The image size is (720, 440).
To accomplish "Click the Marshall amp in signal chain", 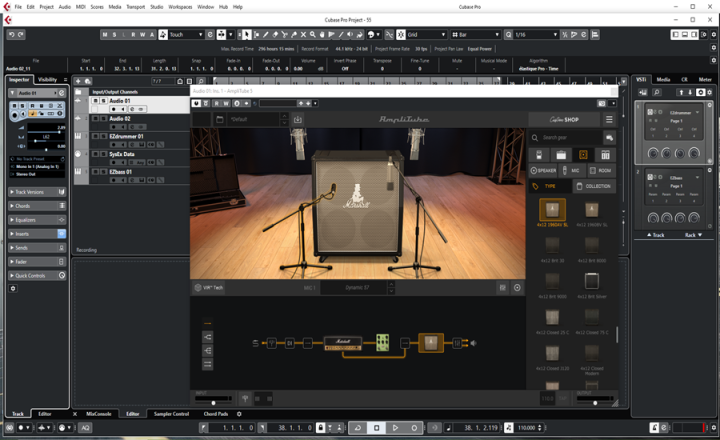I will (x=343, y=344).
